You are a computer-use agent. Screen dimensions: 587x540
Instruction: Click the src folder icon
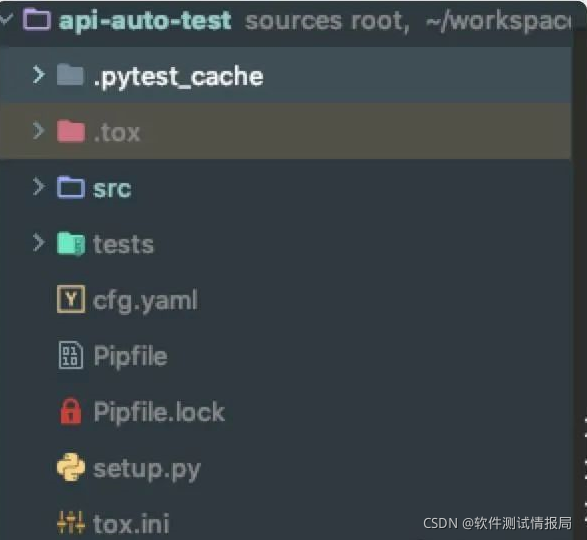point(71,187)
